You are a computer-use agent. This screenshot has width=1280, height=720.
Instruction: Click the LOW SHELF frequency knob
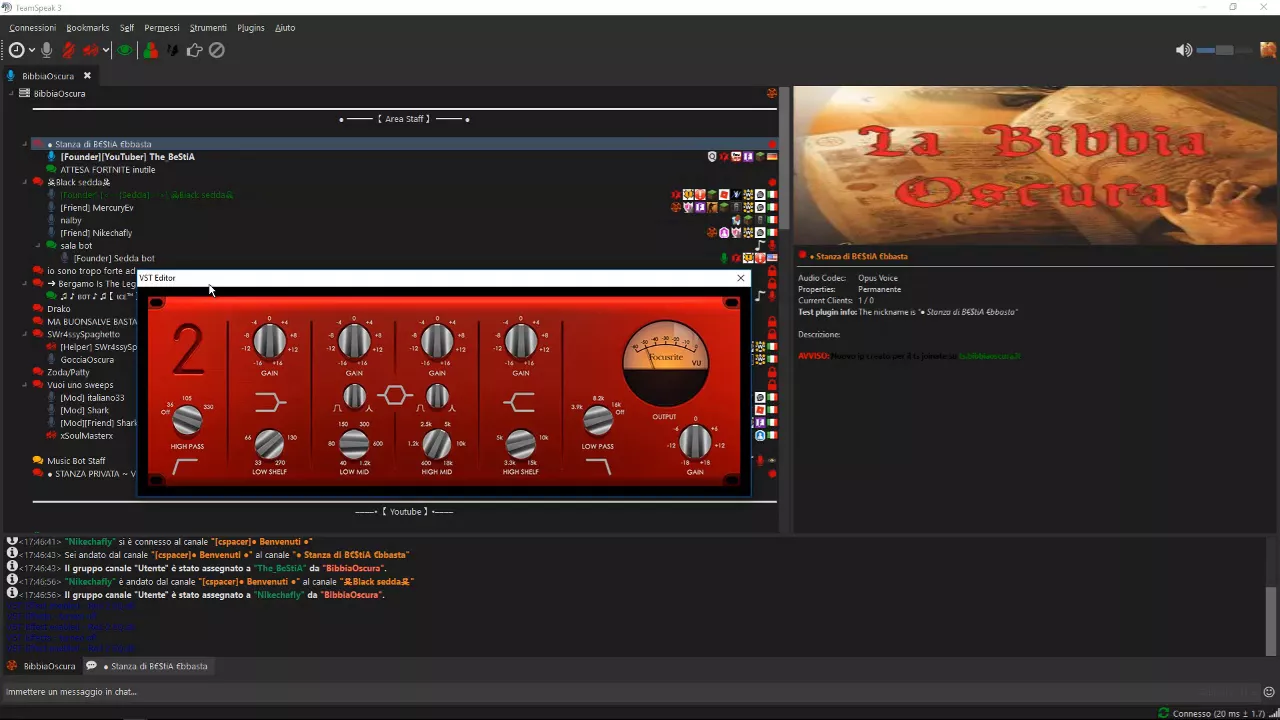[x=269, y=444]
